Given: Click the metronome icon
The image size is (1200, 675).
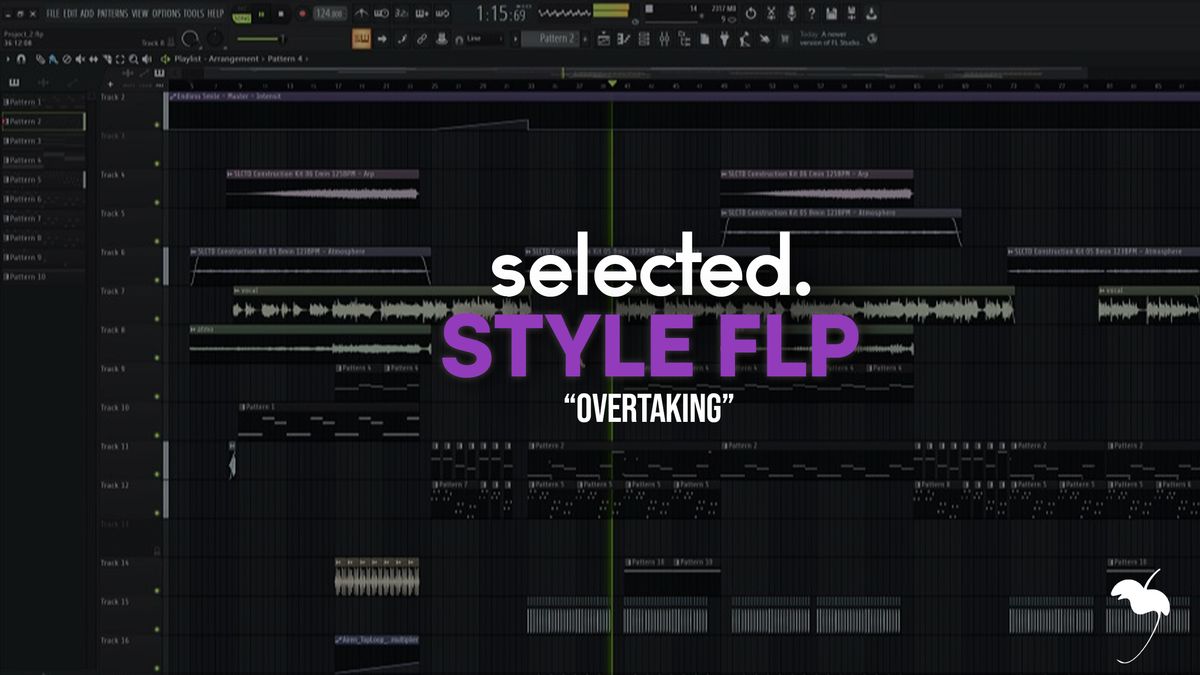Looking at the screenshot, I should (x=362, y=14).
